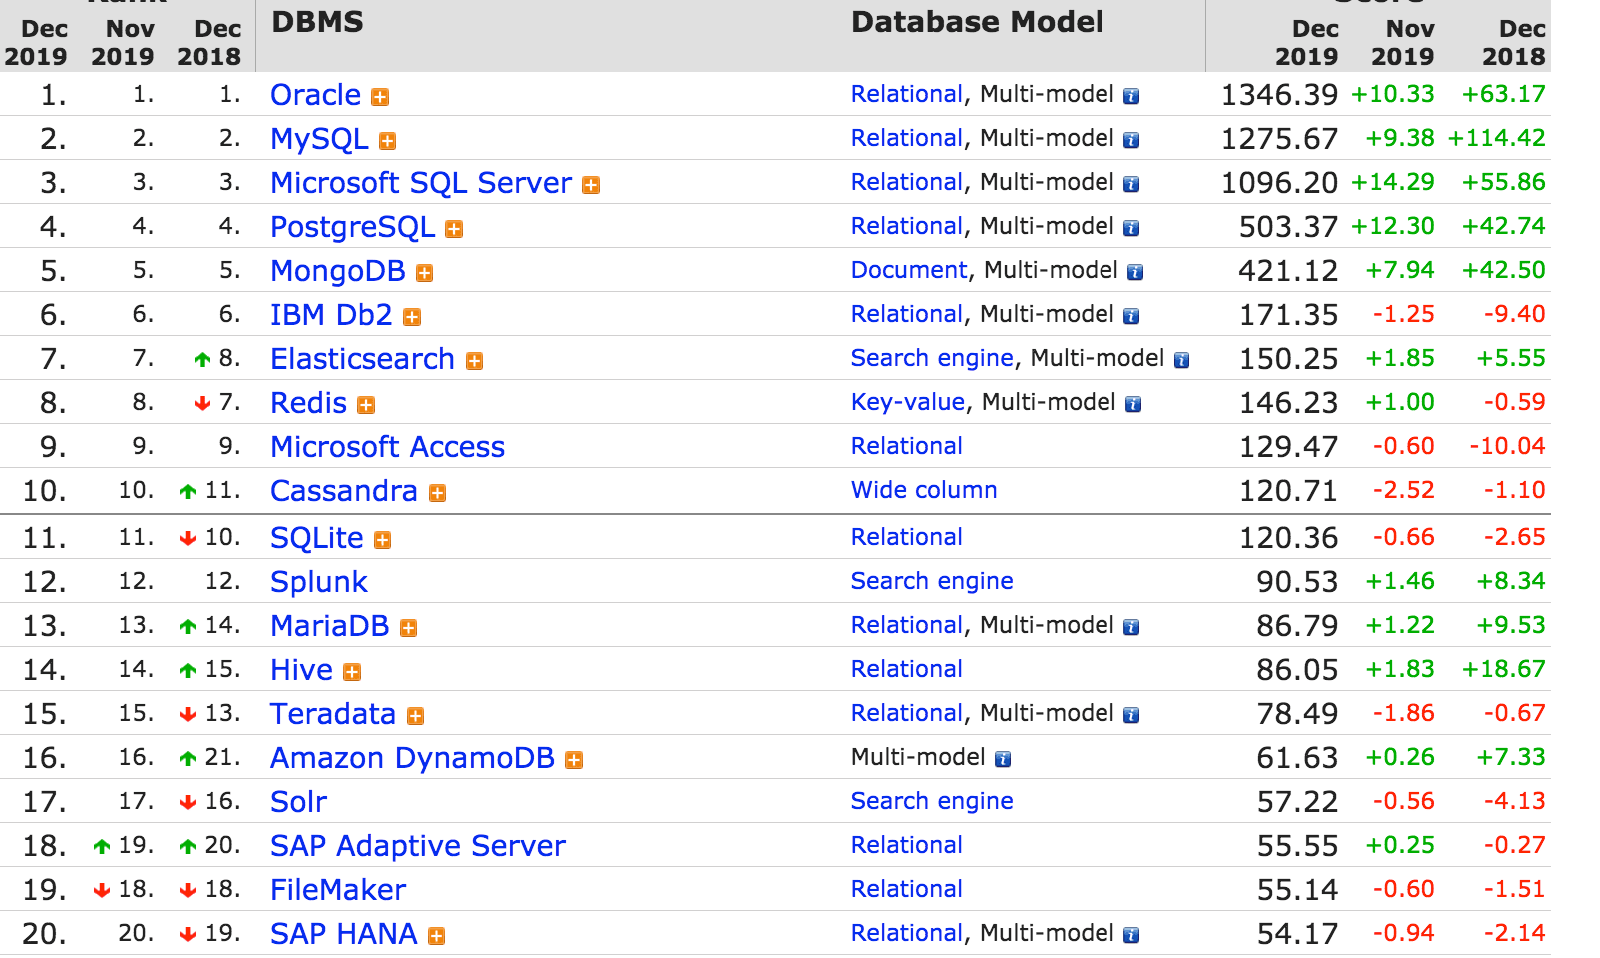Click Search engine link in Splunk row
1600x958 pixels.
[932, 581]
